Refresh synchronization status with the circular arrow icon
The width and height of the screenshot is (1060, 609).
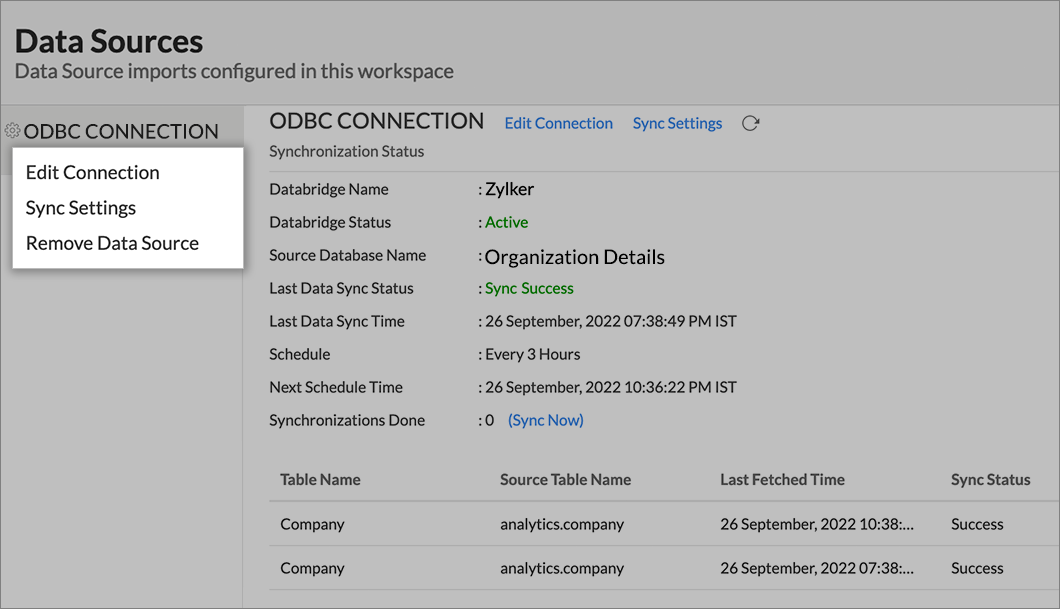[x=751, y=123]
